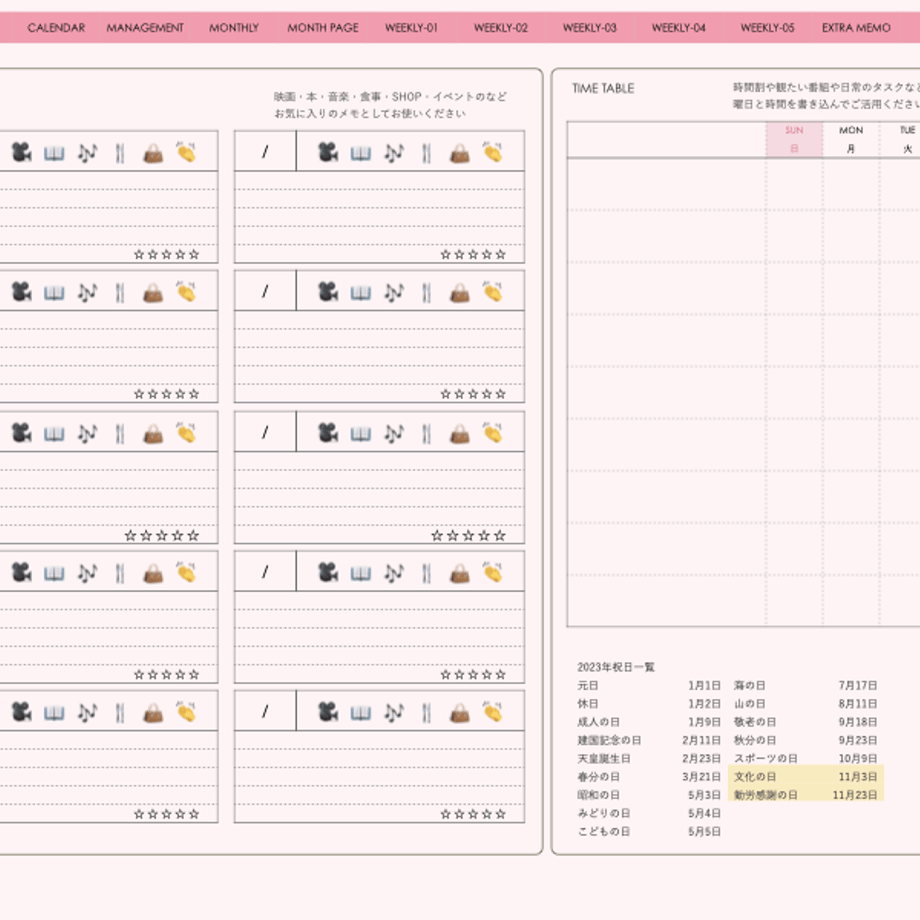
Task: Mark fork and knife icon in first right-column card
Action: click(x=427, y=153)
